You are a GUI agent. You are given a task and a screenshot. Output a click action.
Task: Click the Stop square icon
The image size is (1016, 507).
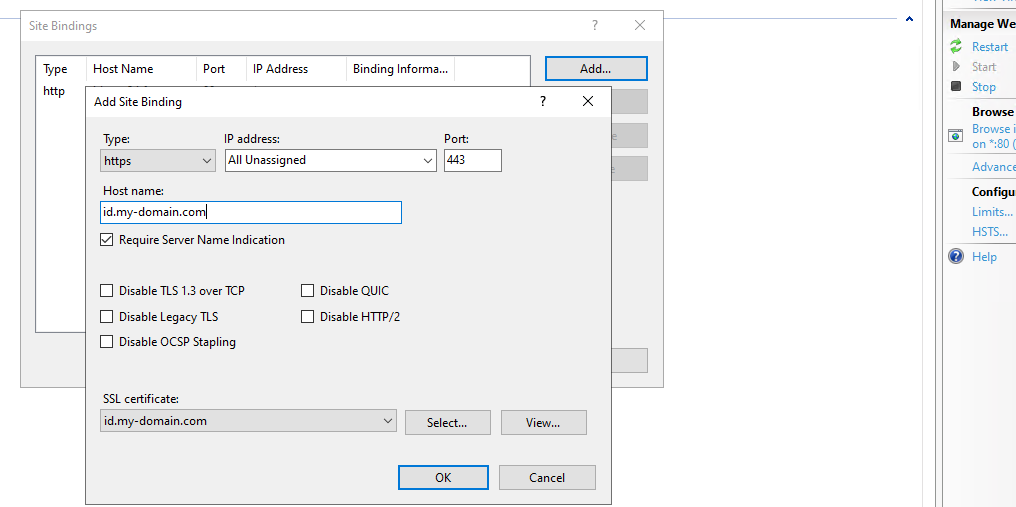coord(956,87)
